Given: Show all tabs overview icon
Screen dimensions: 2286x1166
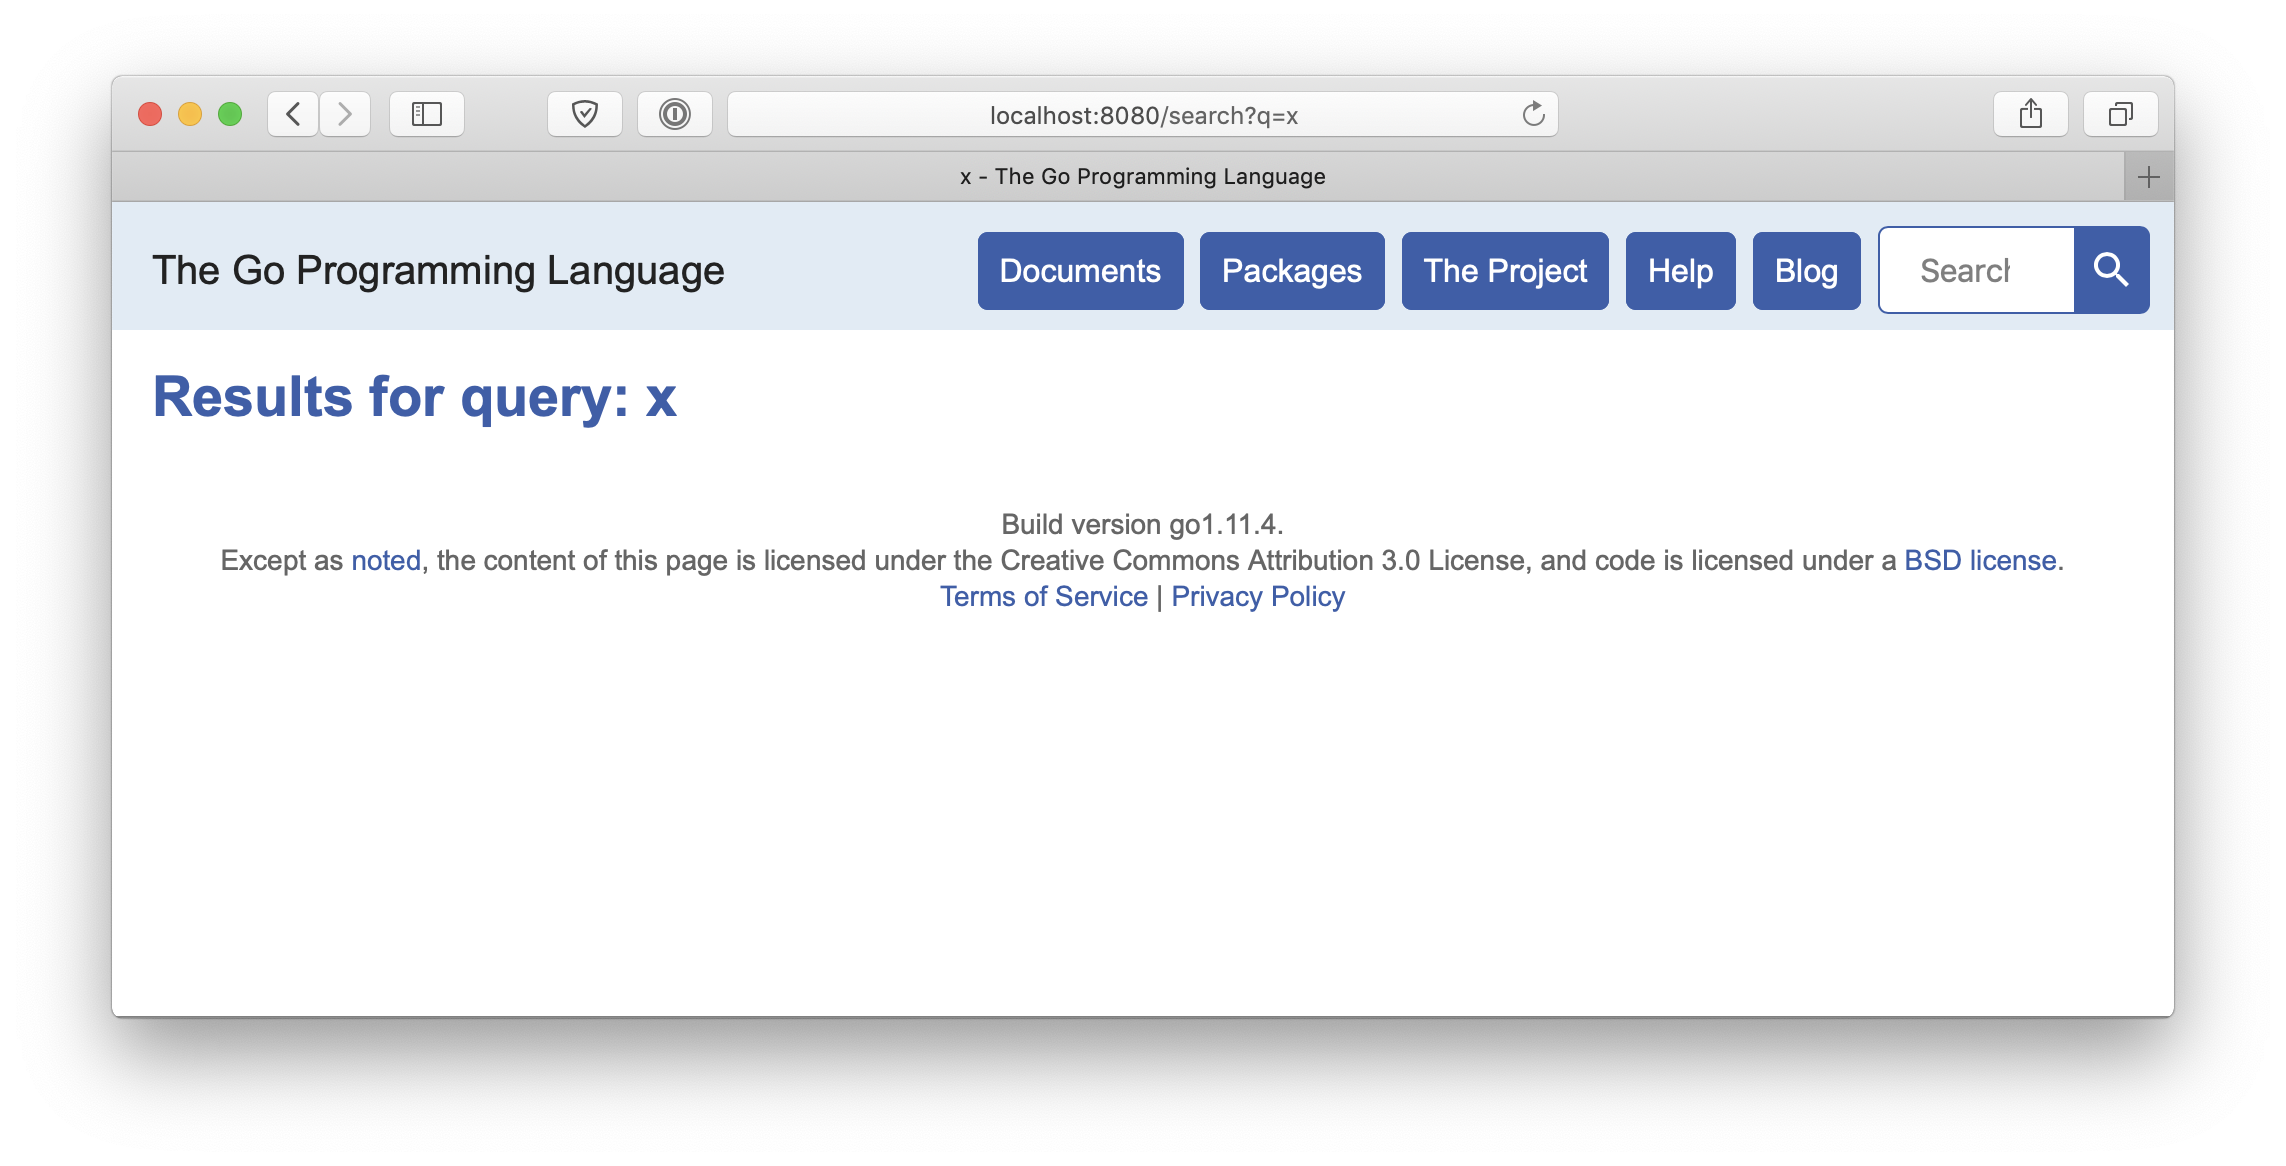Looking at the screenshot, I should [2120, 113].
